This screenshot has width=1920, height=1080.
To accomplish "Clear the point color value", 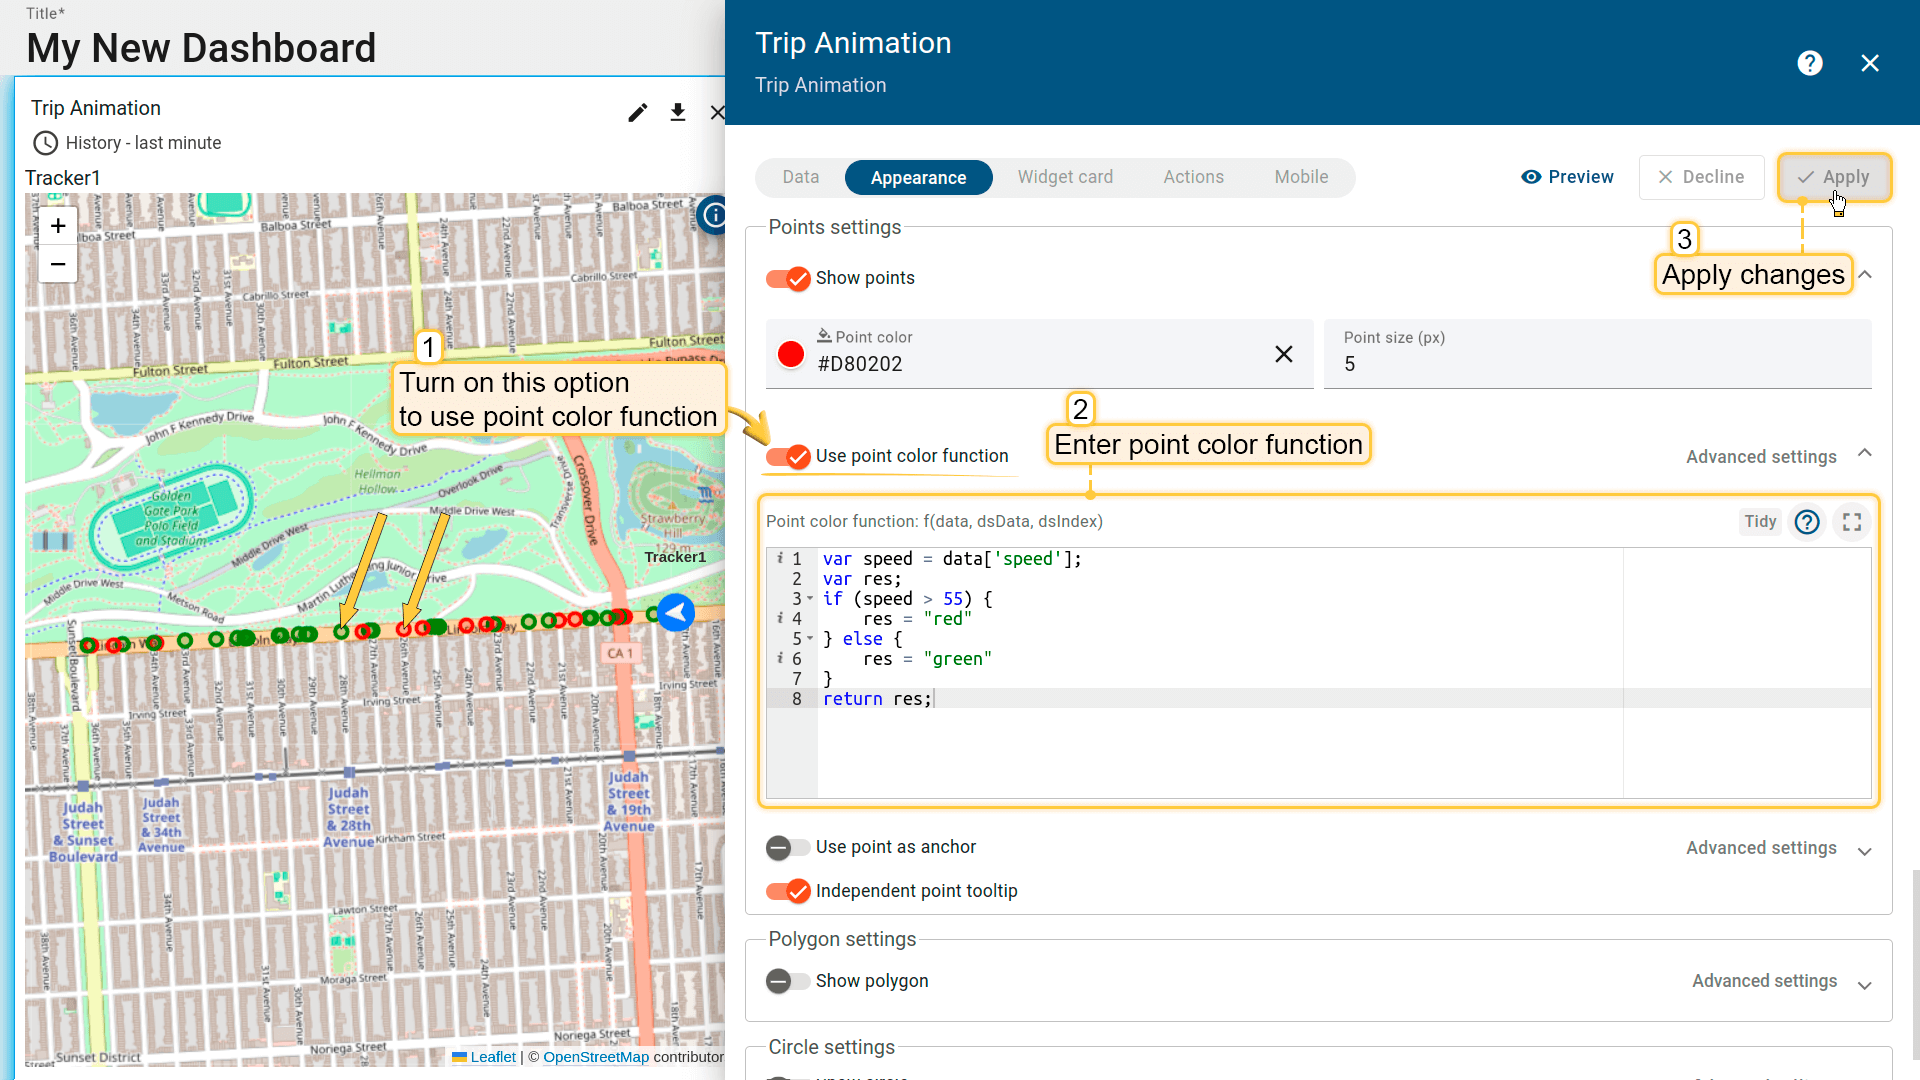I will pos(1284,354).
